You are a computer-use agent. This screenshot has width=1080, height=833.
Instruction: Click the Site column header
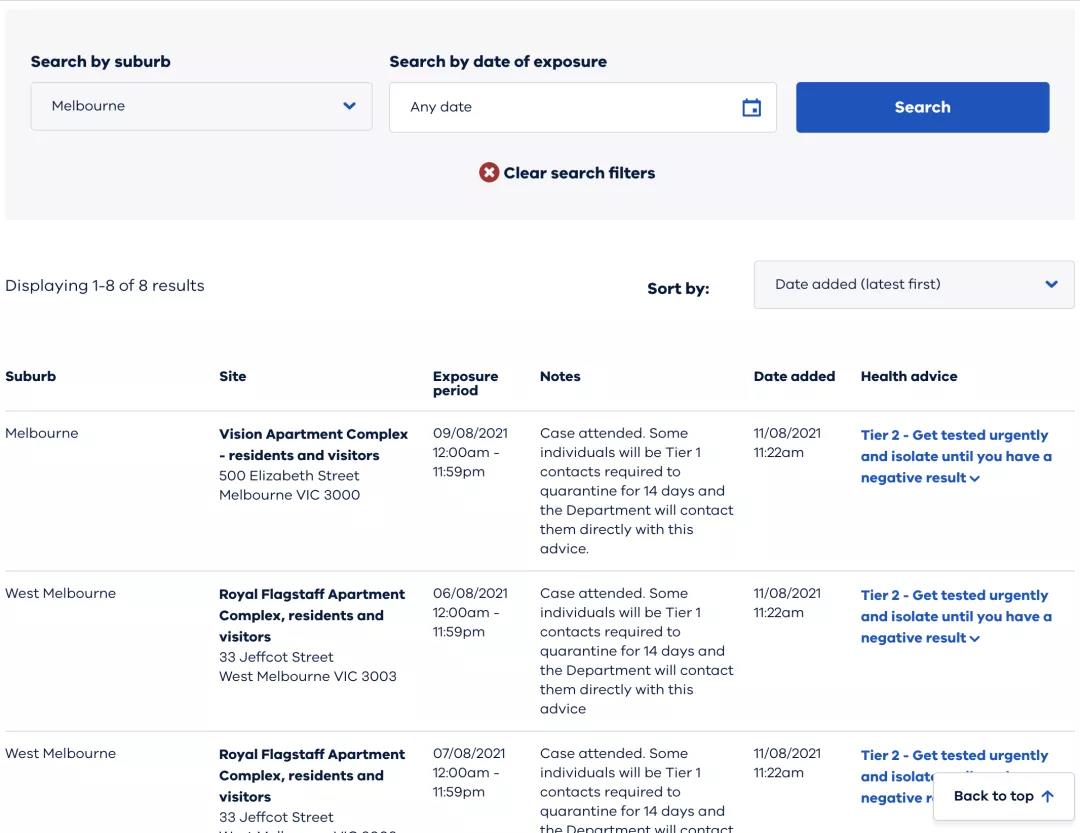point(232,376)
